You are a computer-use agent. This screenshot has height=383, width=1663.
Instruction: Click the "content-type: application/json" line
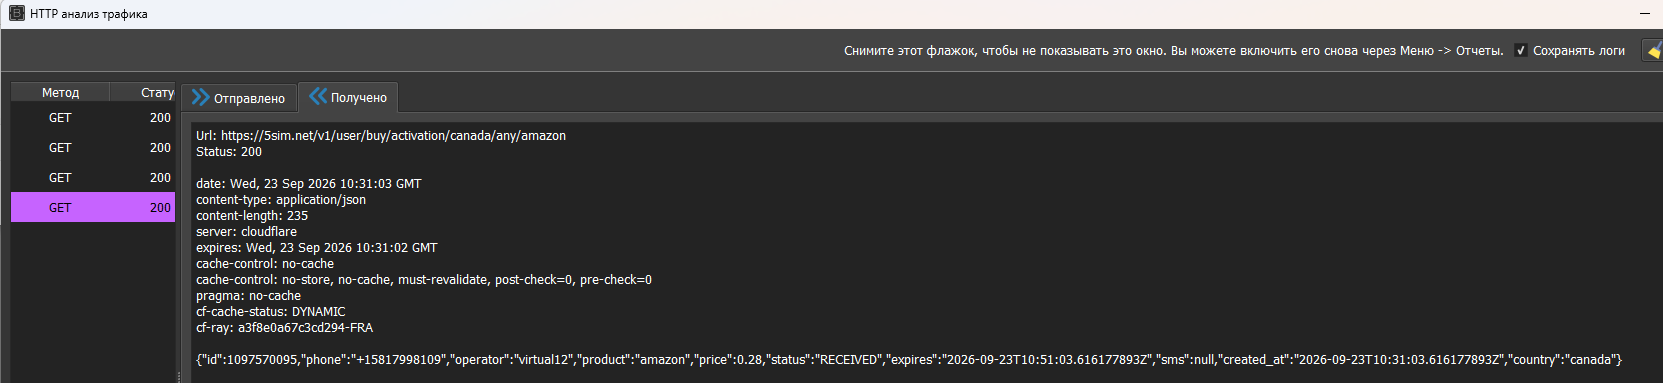pyautogui.click(x=281, y=199)
